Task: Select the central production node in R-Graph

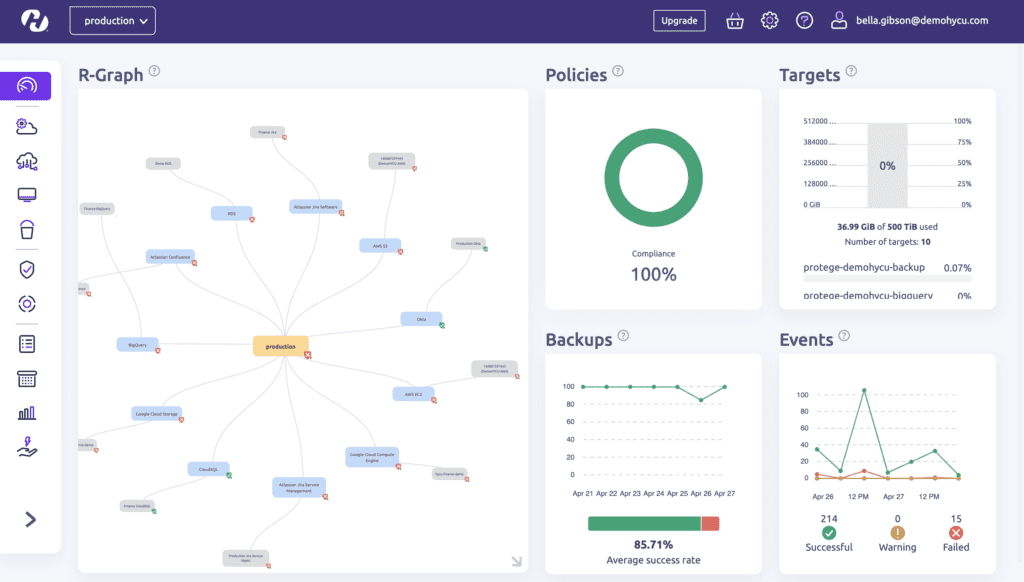Action: 281,346
